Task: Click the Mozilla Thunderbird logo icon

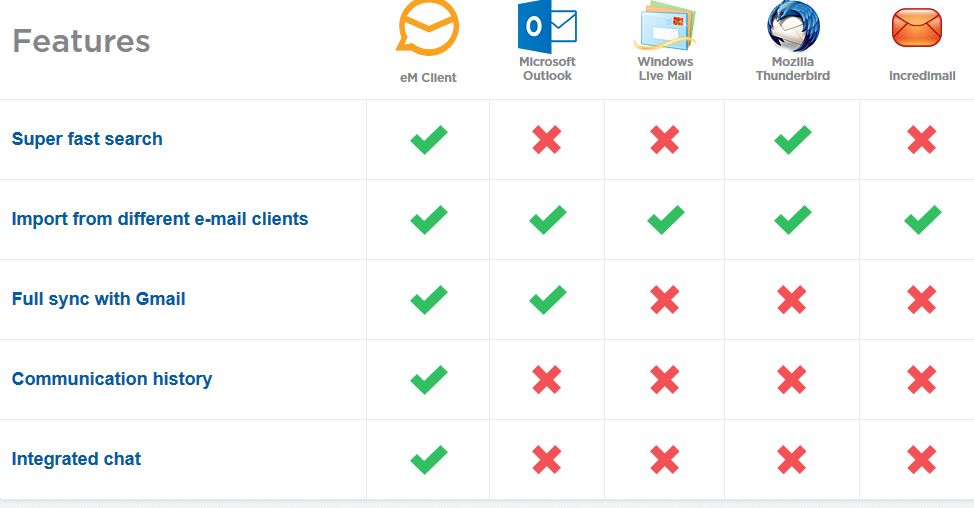Action: [x=793, y=26]
